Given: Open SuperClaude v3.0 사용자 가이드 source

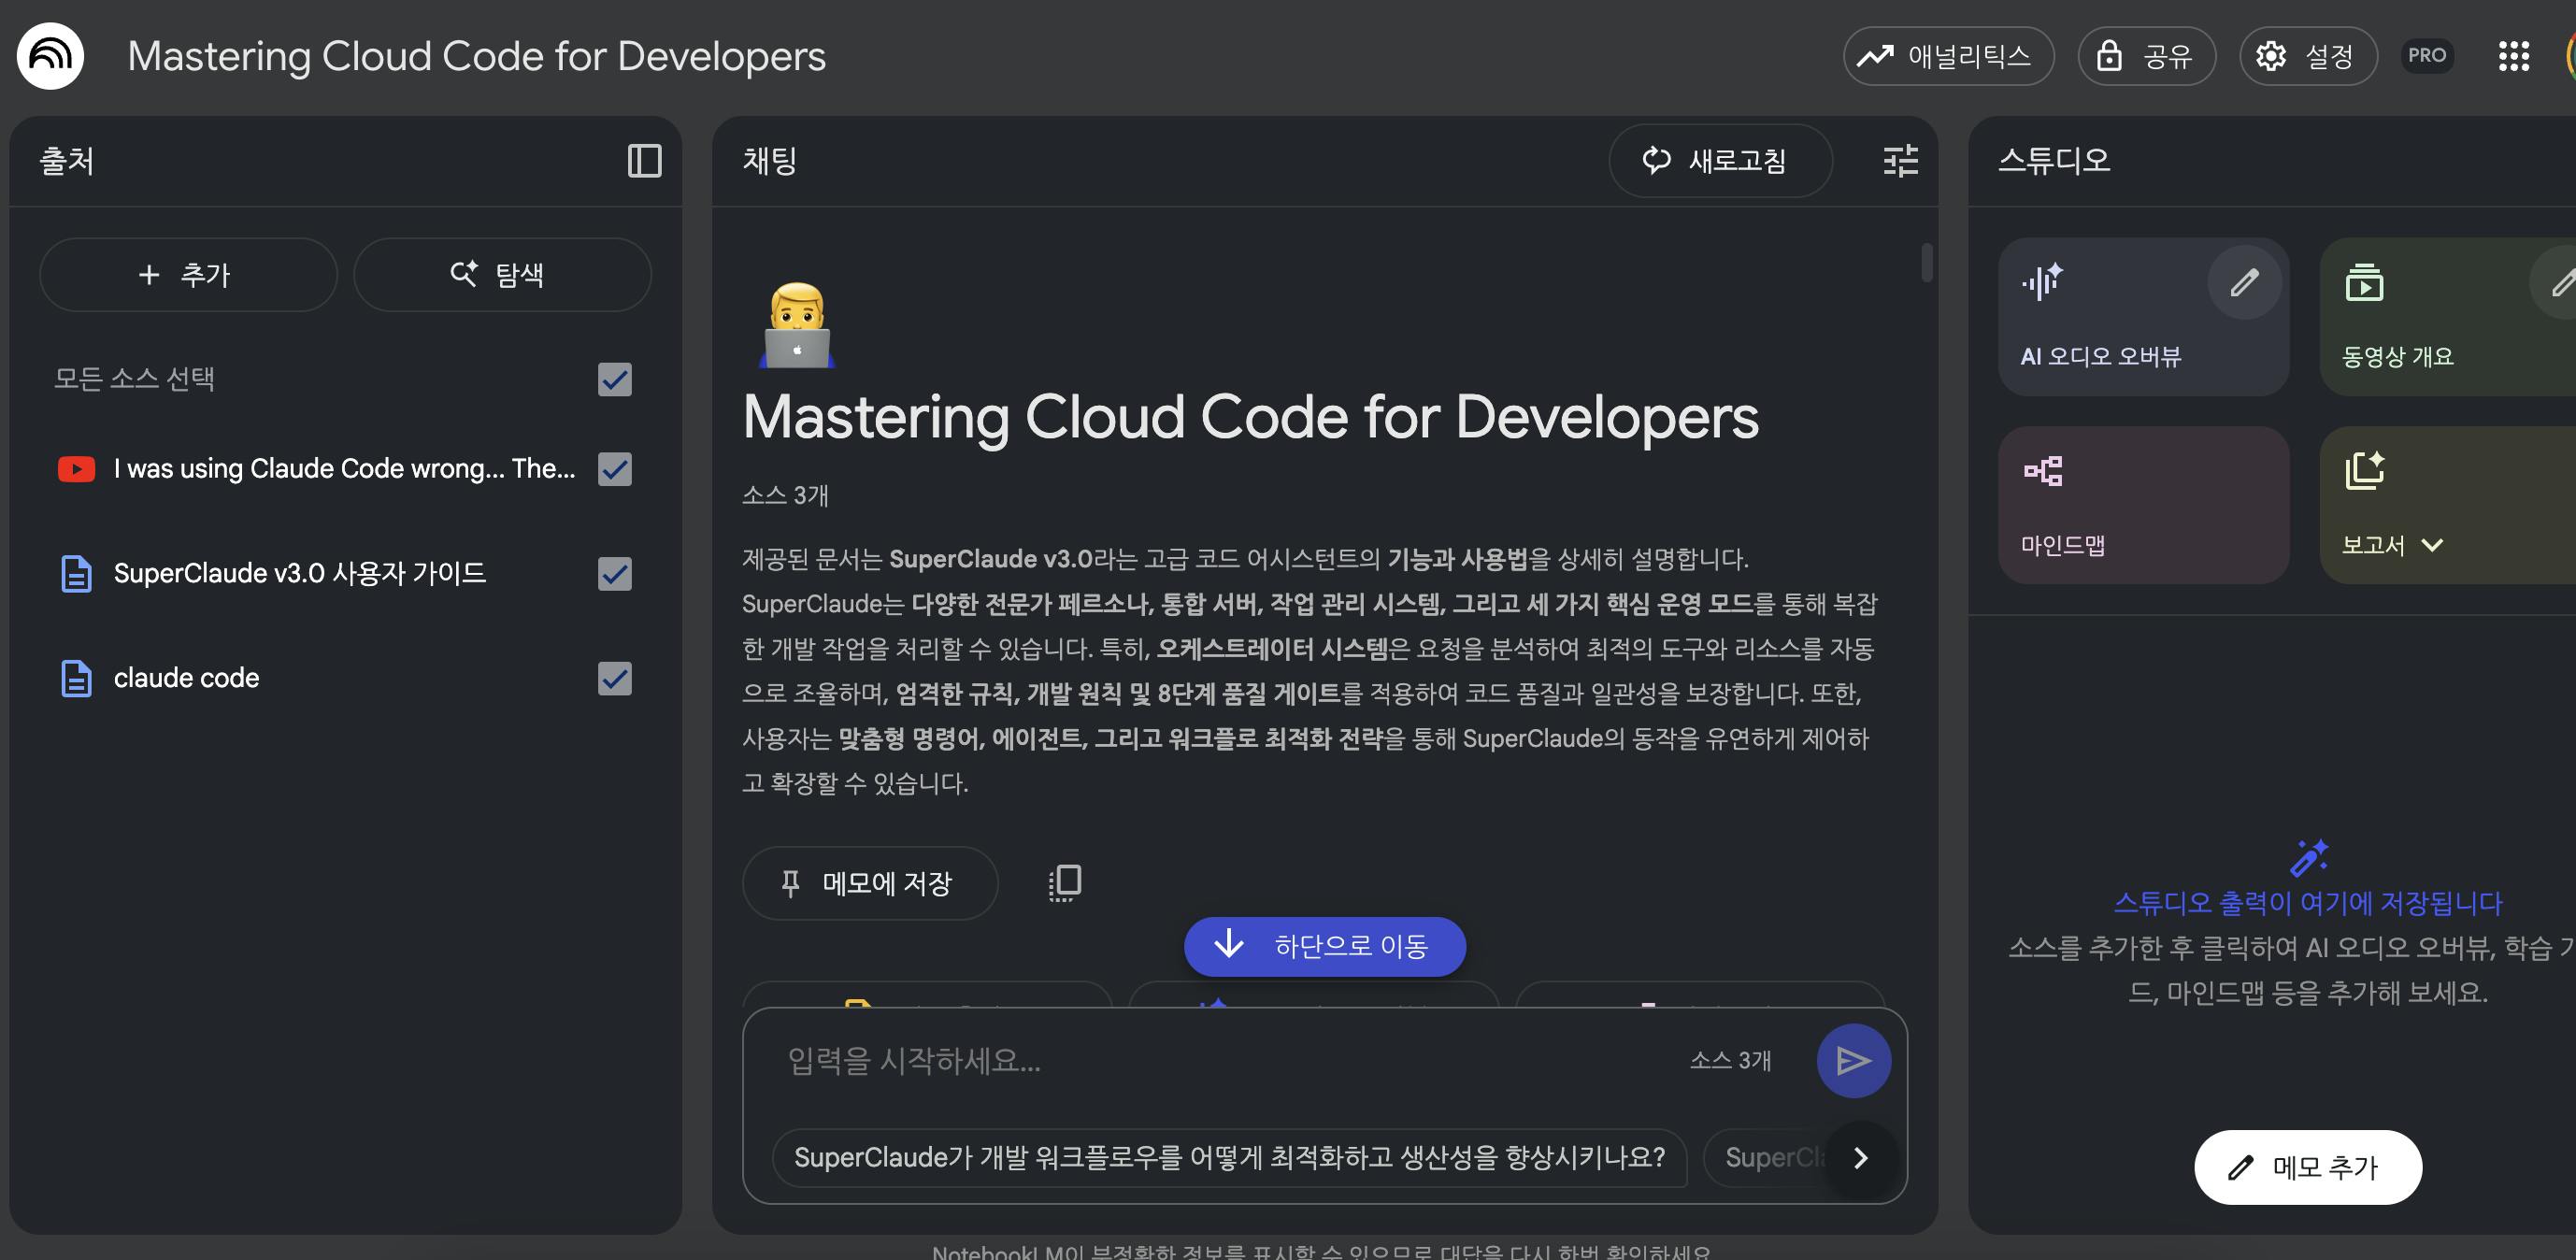Looking at the screenshot, I should [299, 574].
